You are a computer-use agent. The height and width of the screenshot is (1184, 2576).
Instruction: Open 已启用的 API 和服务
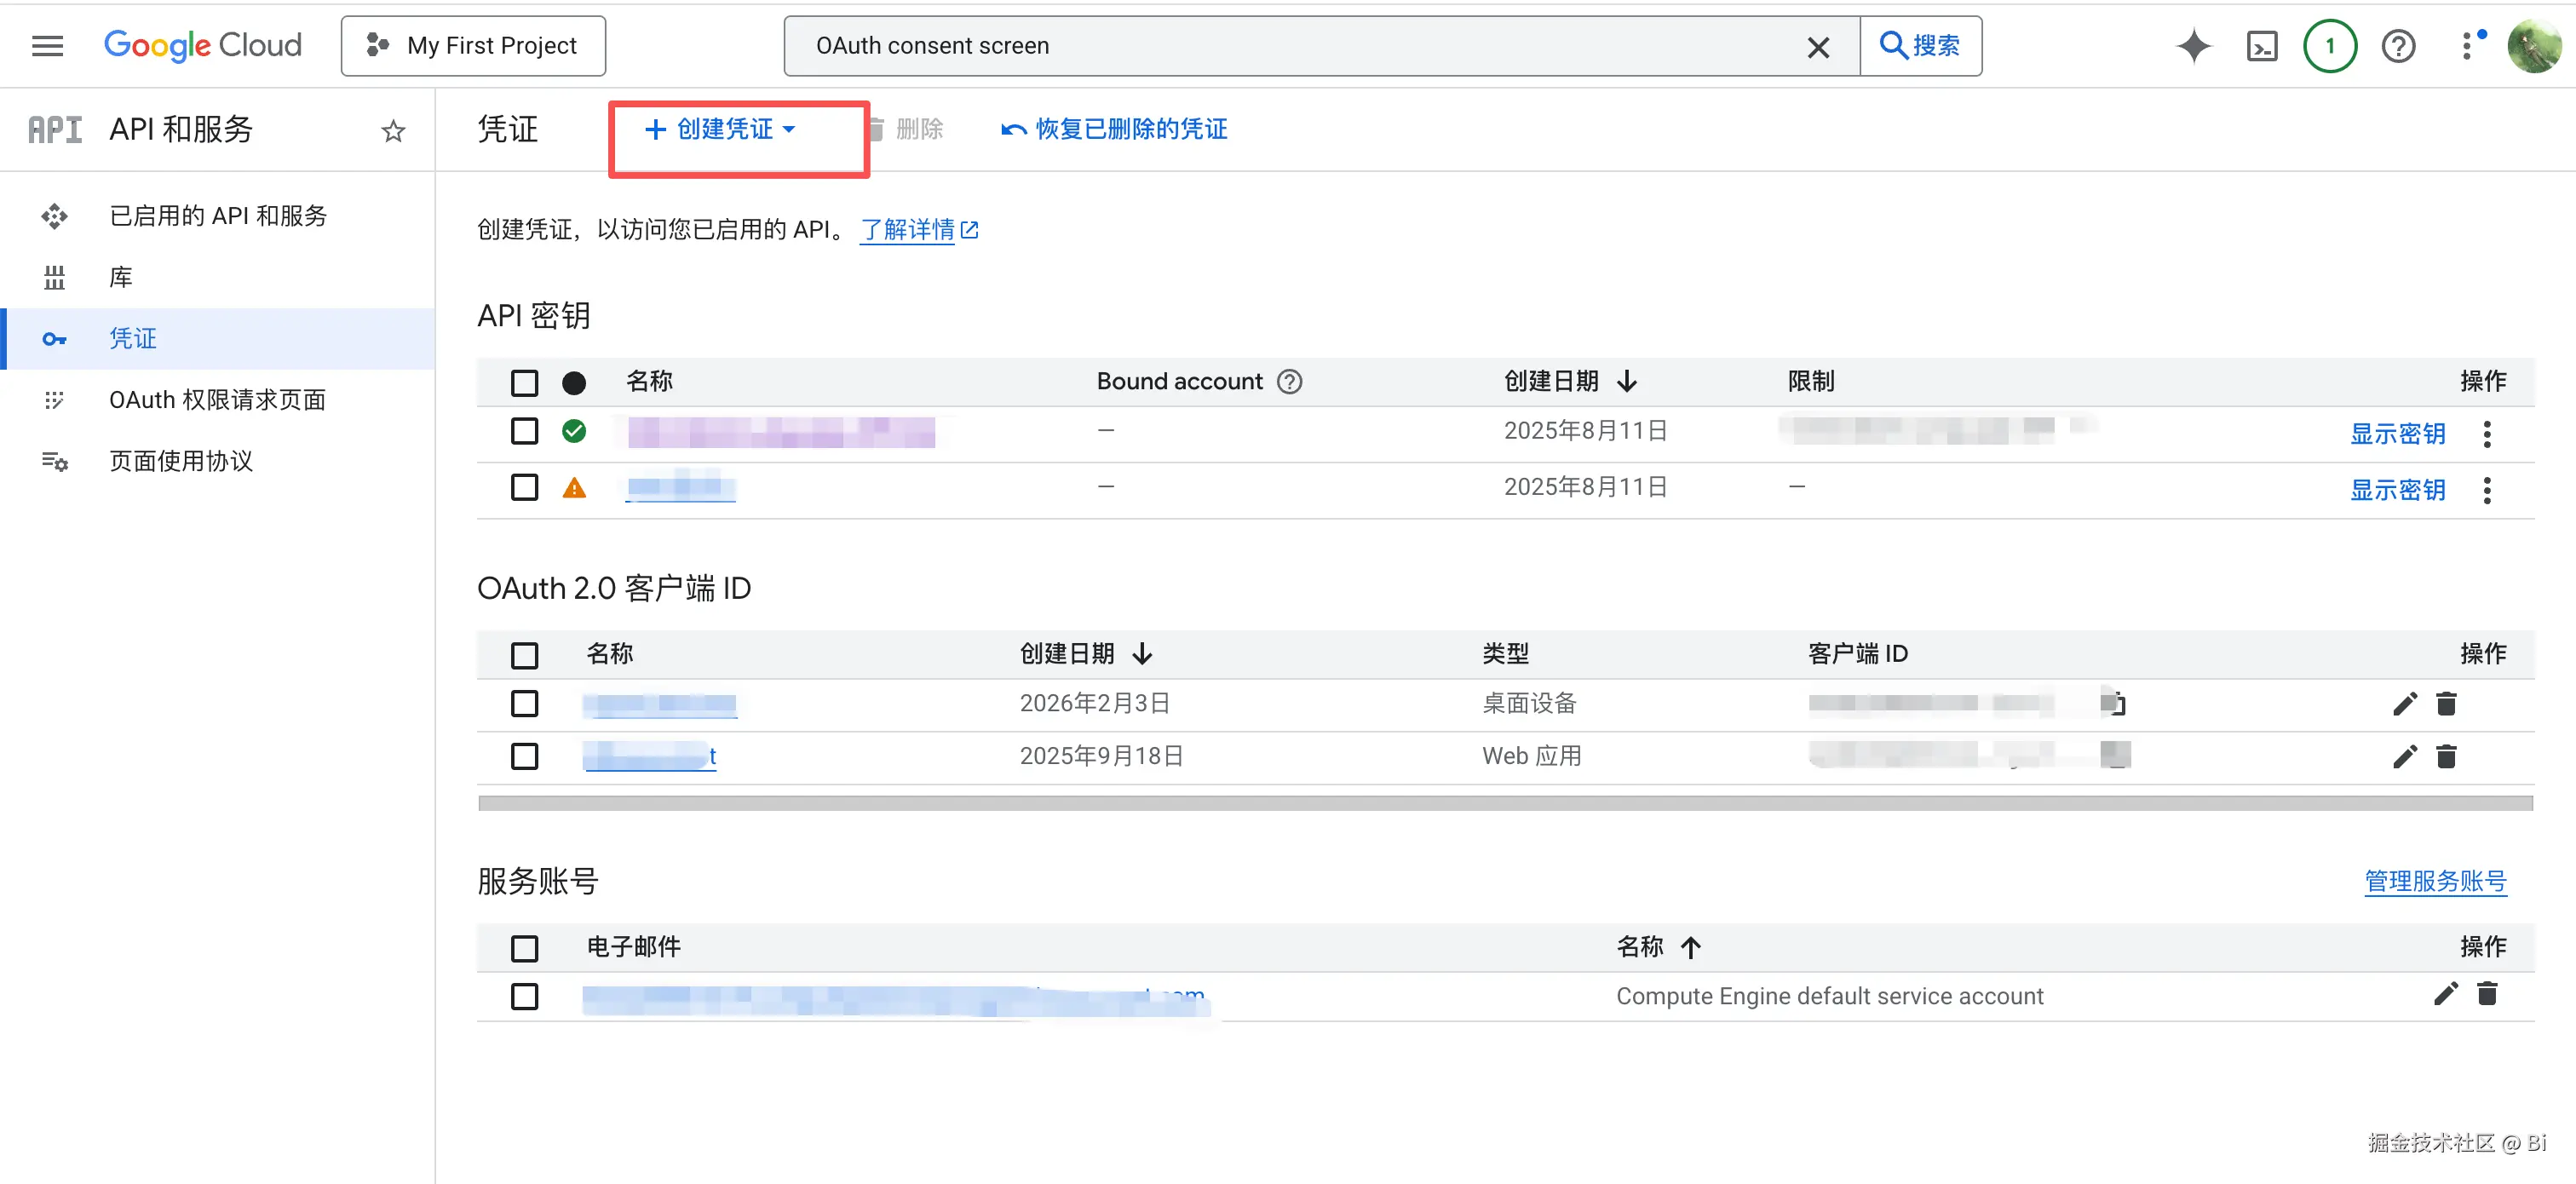tap(218, 215)
